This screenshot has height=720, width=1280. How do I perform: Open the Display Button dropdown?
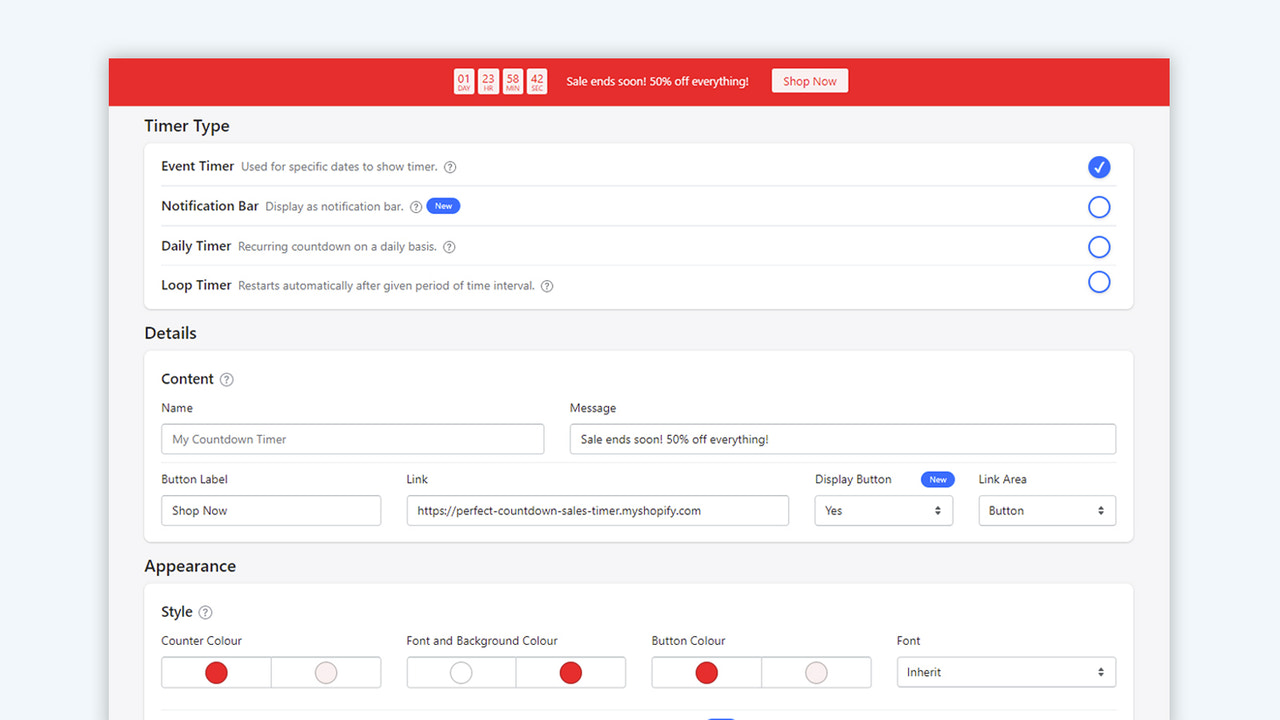click(x=883, y=510)
